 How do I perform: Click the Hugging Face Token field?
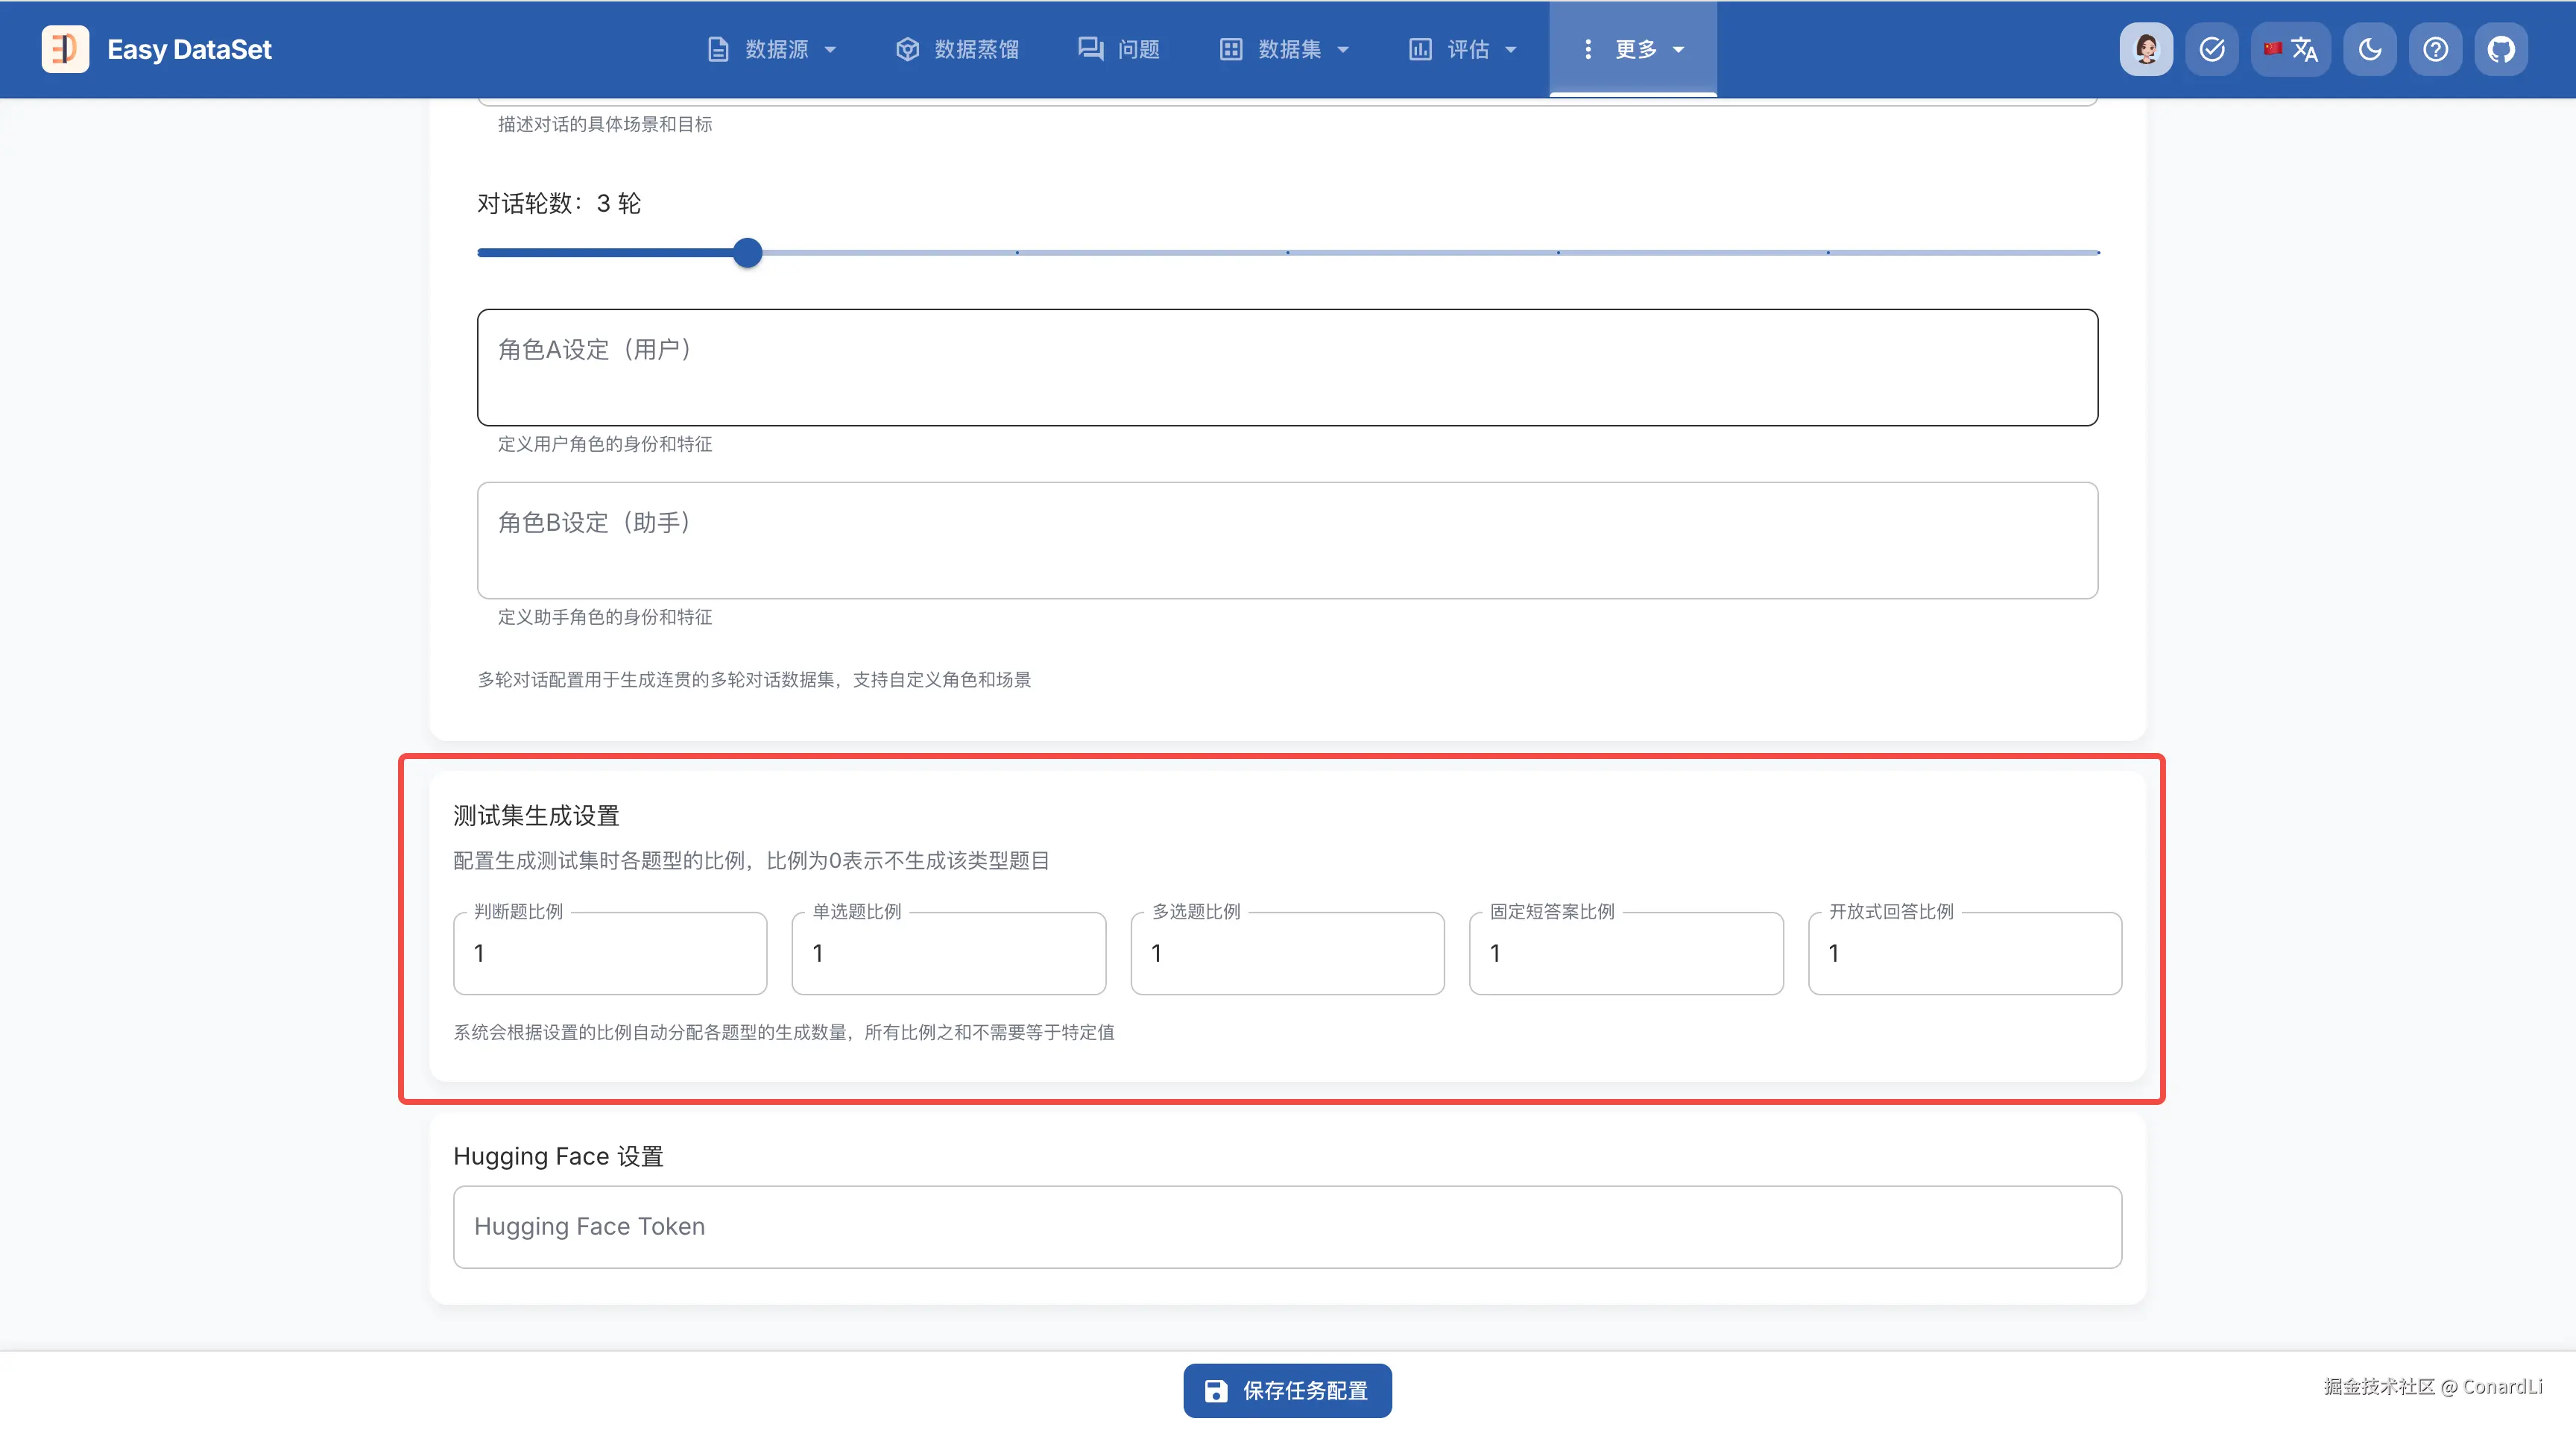point(1287,1227)
